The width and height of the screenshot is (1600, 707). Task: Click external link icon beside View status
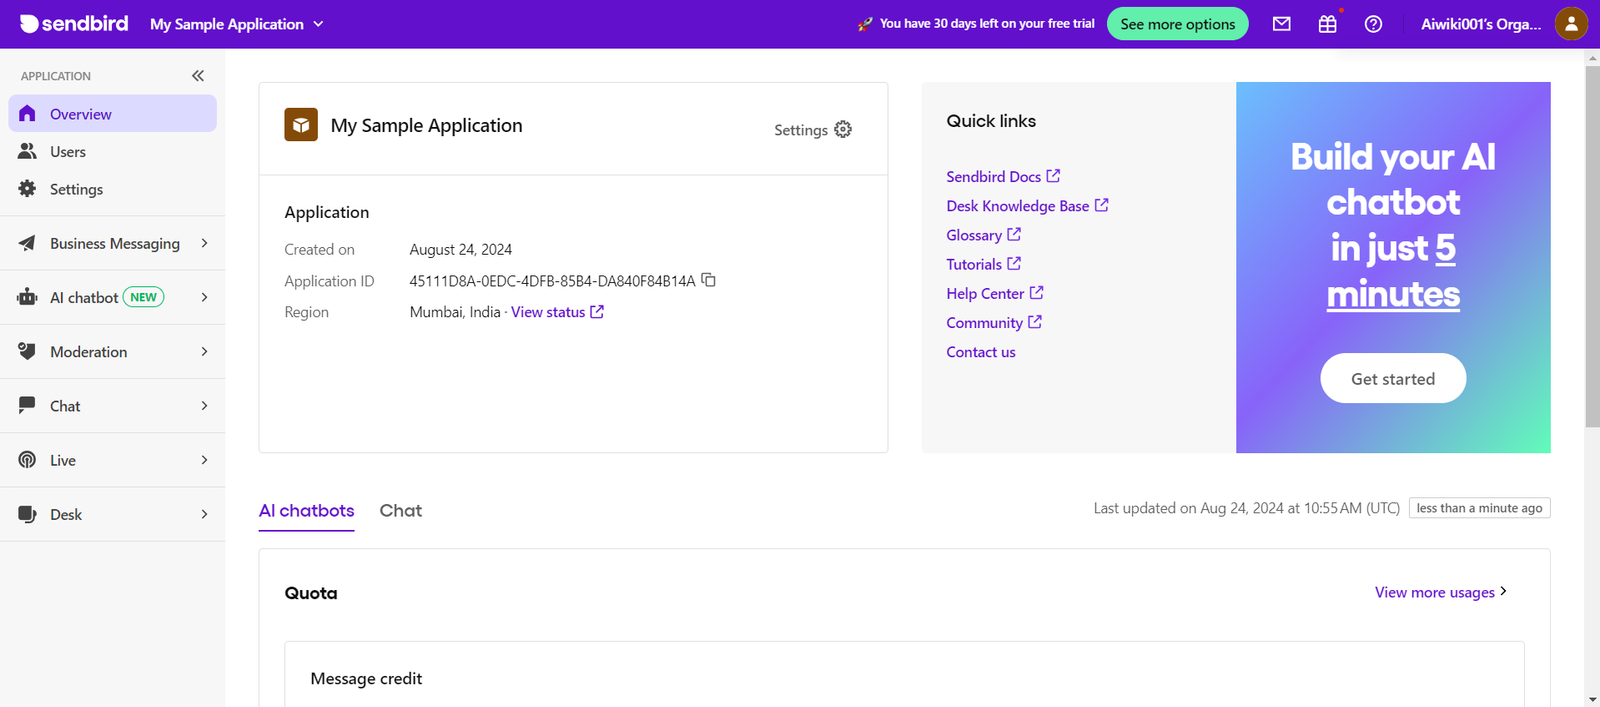[597, 312]
